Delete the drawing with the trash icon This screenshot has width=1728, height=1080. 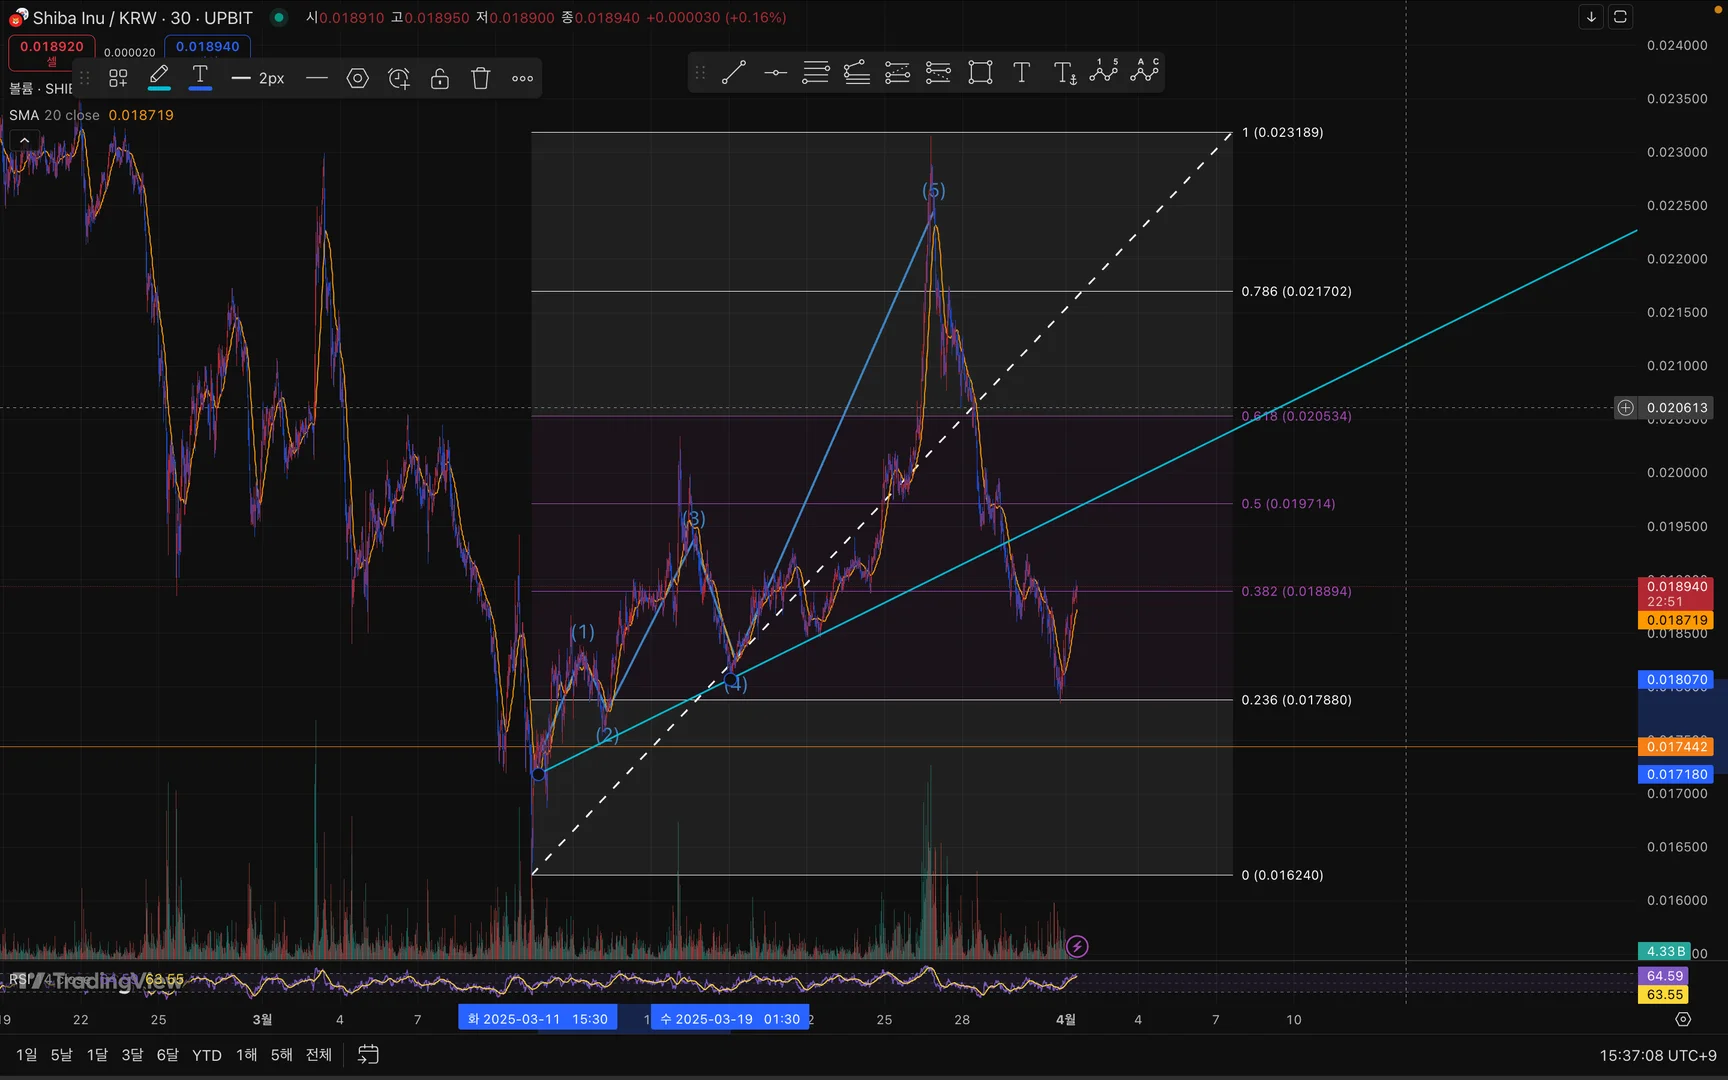[481, 78]
